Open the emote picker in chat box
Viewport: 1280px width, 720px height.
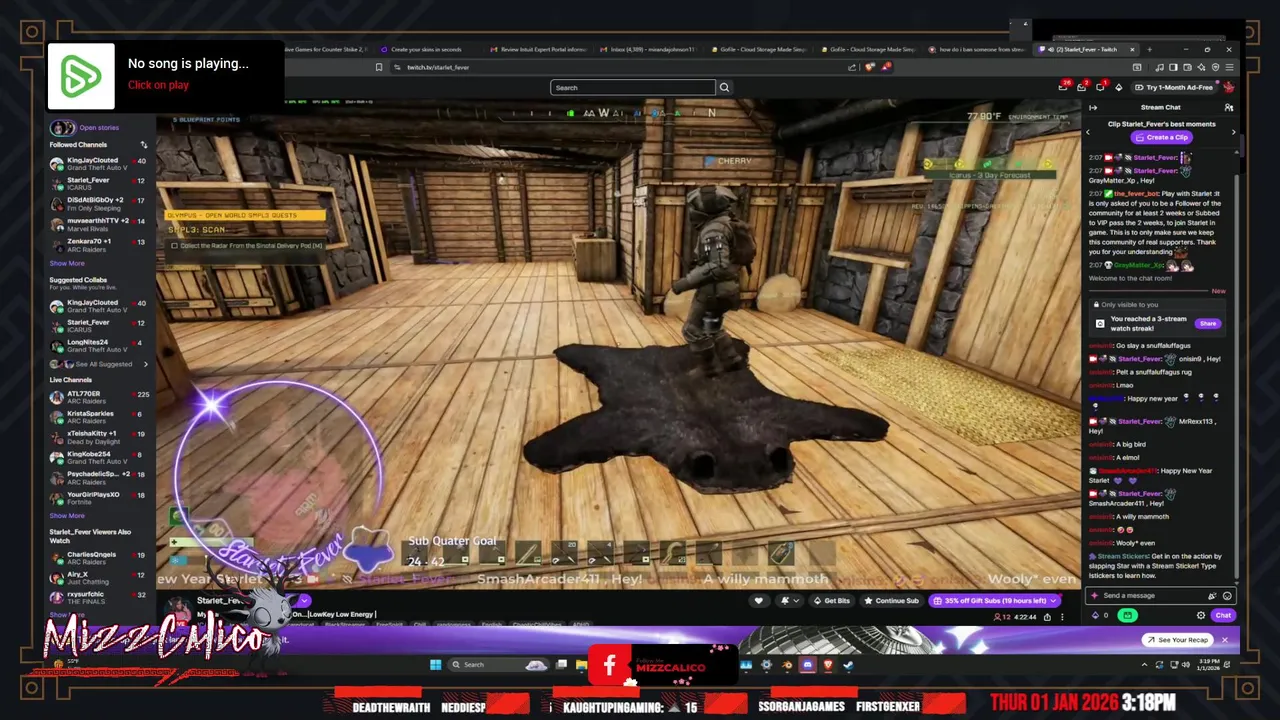[1227, 596]
